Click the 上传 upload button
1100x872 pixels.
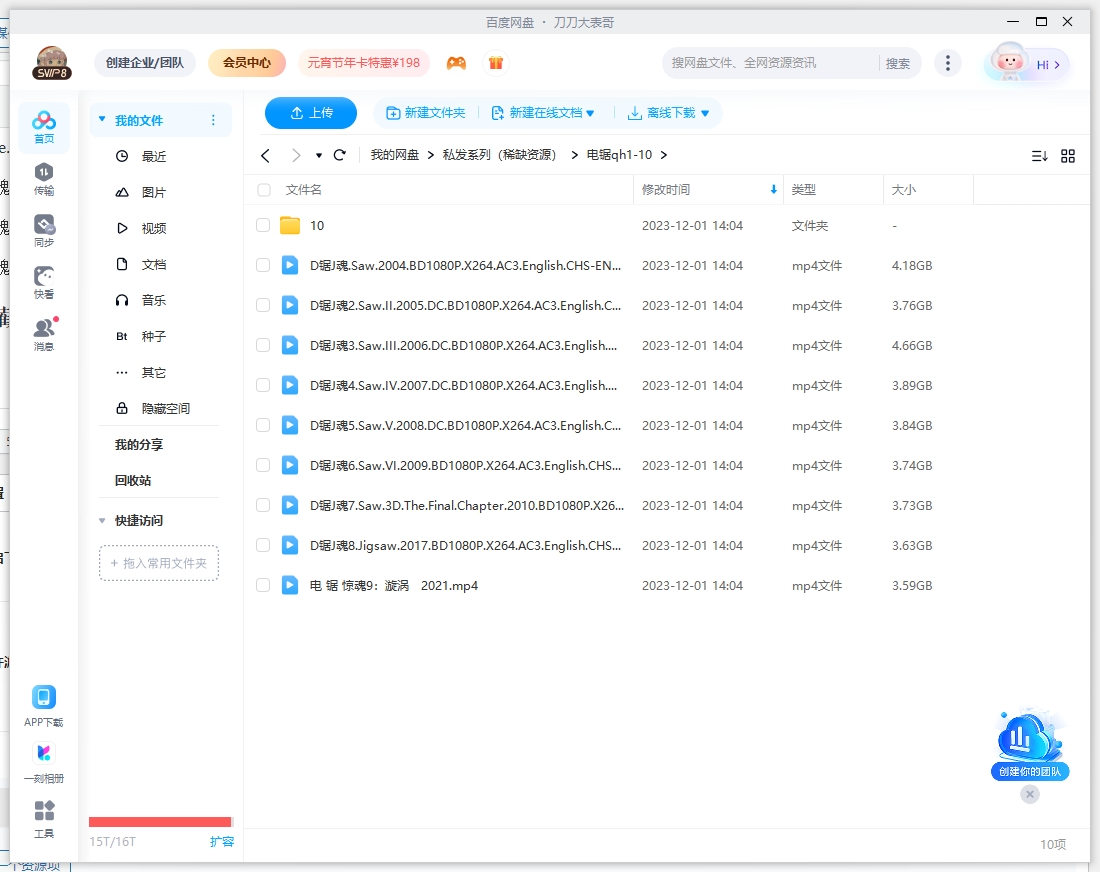pos(310,113)
